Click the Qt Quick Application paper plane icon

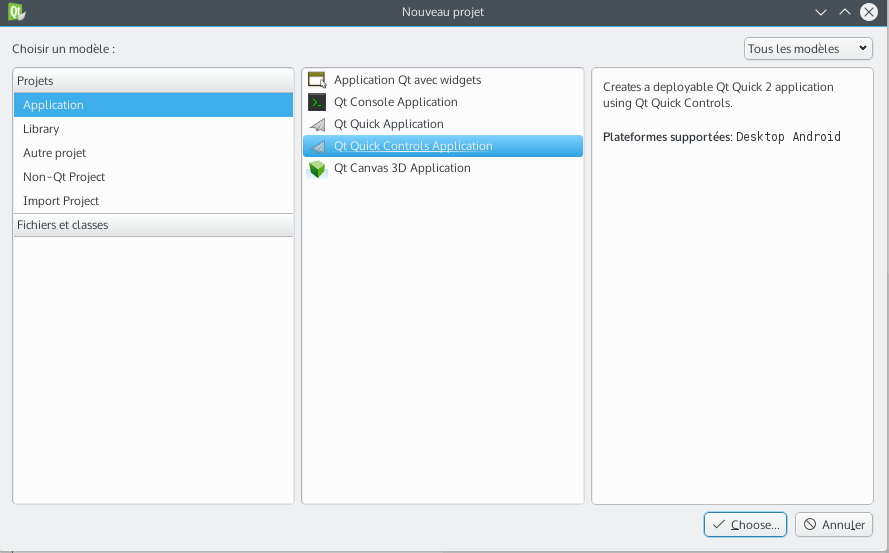pos(318,124)
